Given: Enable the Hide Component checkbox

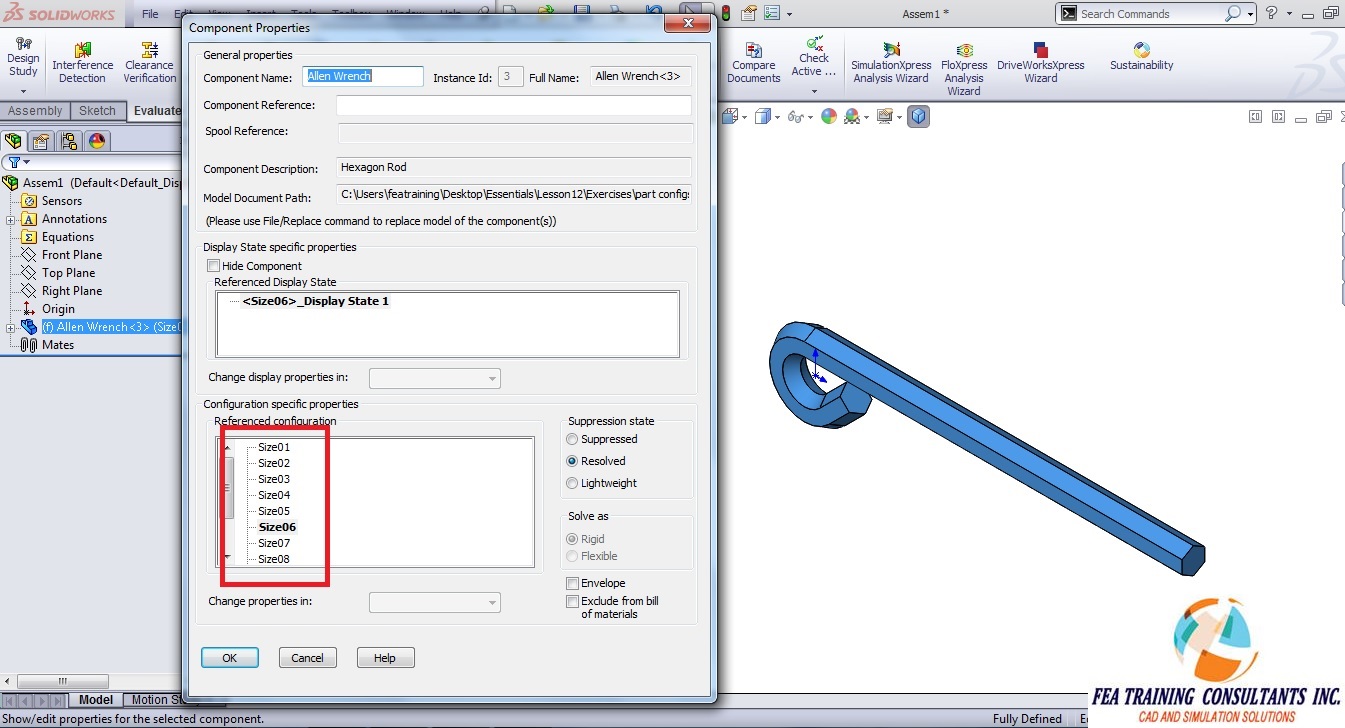Looking at the screenshot, I should pos(214,265).
